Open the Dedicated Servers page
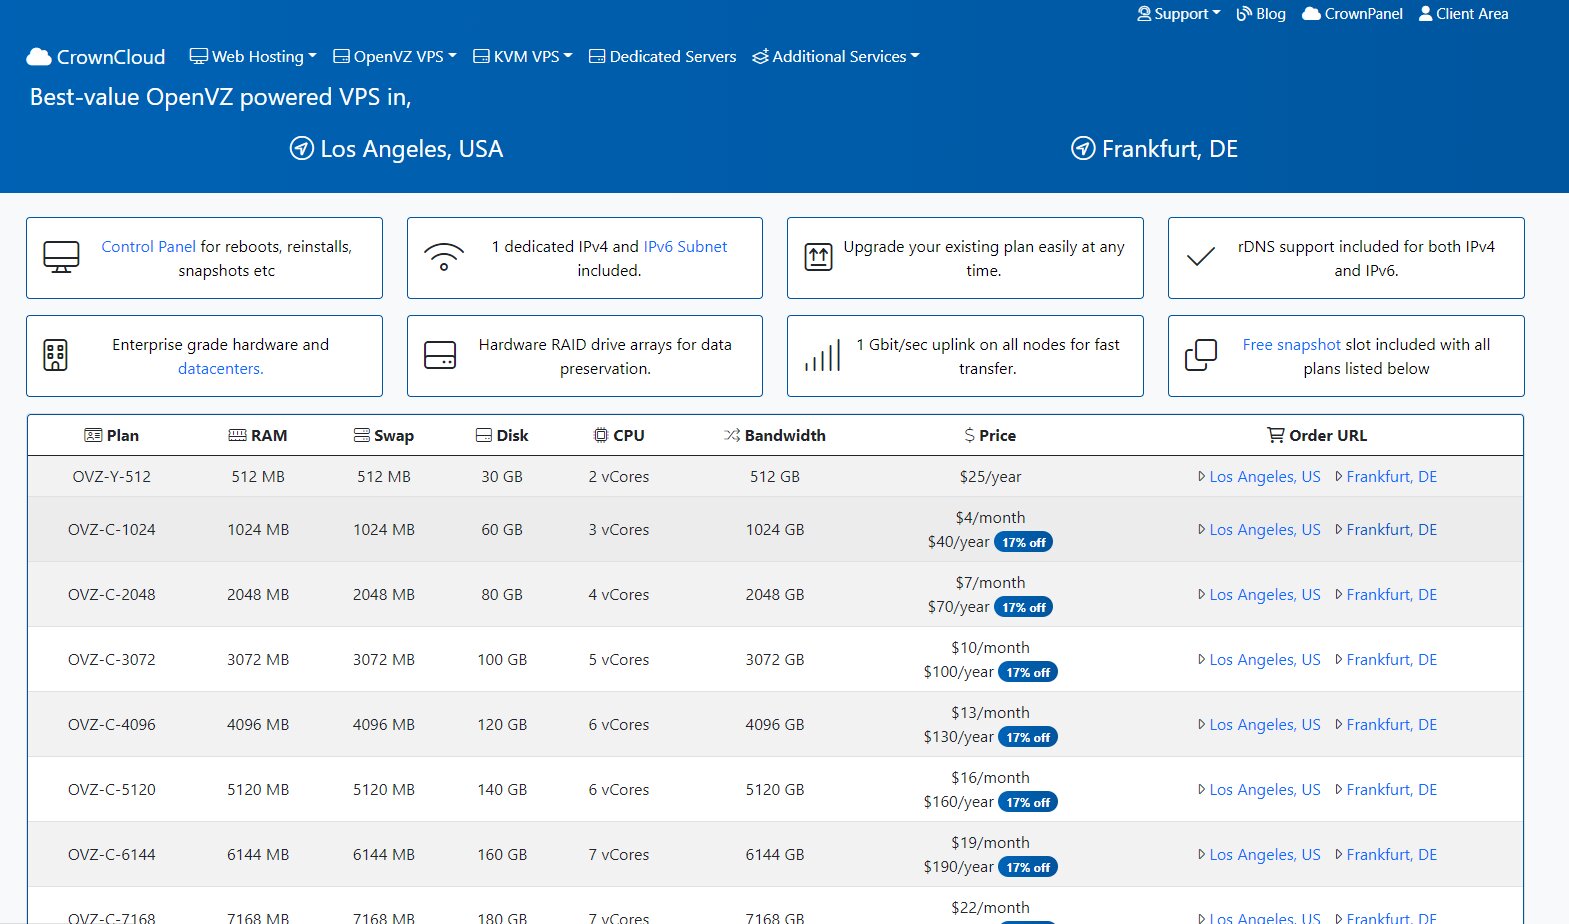 [662, 57]
